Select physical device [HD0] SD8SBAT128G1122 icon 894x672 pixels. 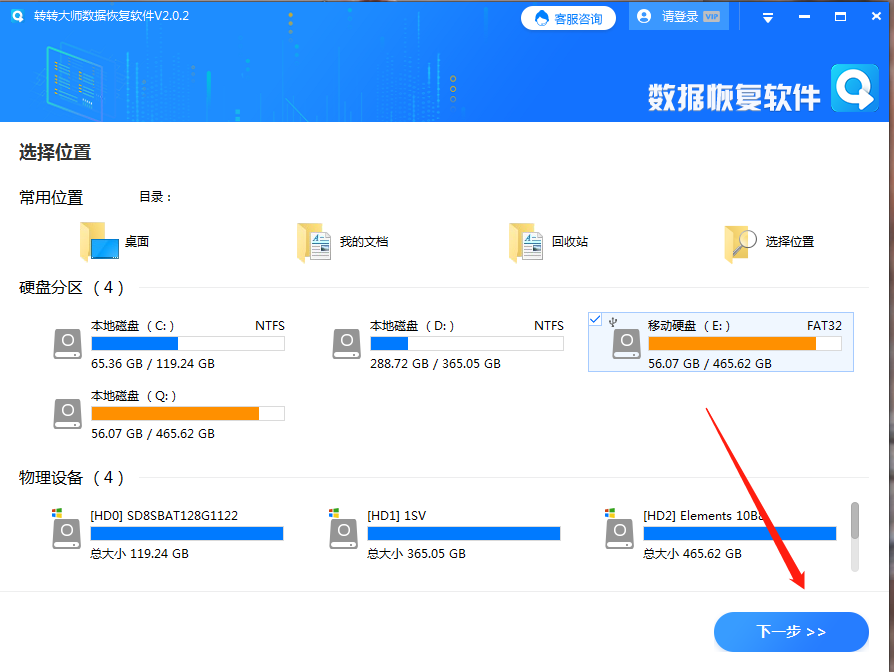(66, 533)
